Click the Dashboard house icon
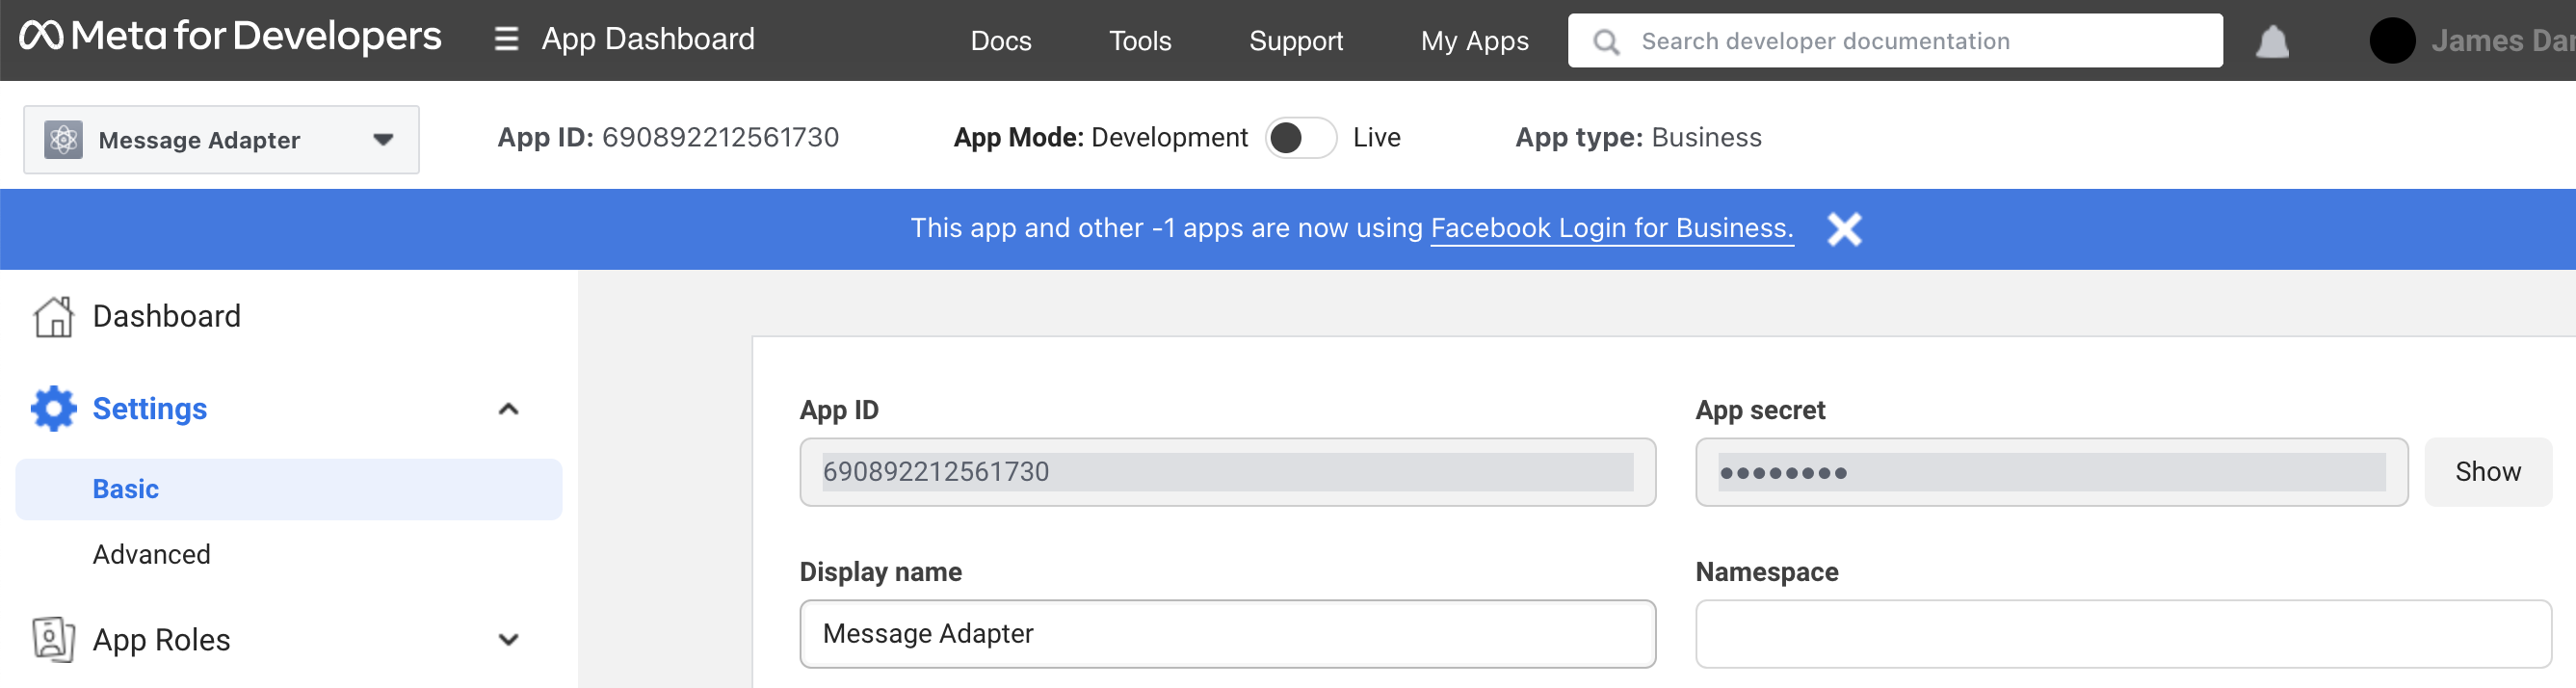Viewport: 2576px width, 688px height. [x=54, y=317]
